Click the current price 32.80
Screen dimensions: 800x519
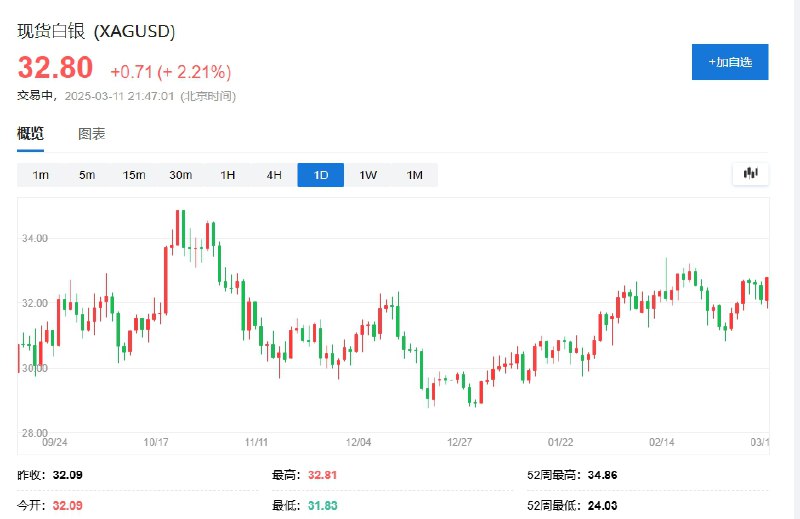point(55,67)
